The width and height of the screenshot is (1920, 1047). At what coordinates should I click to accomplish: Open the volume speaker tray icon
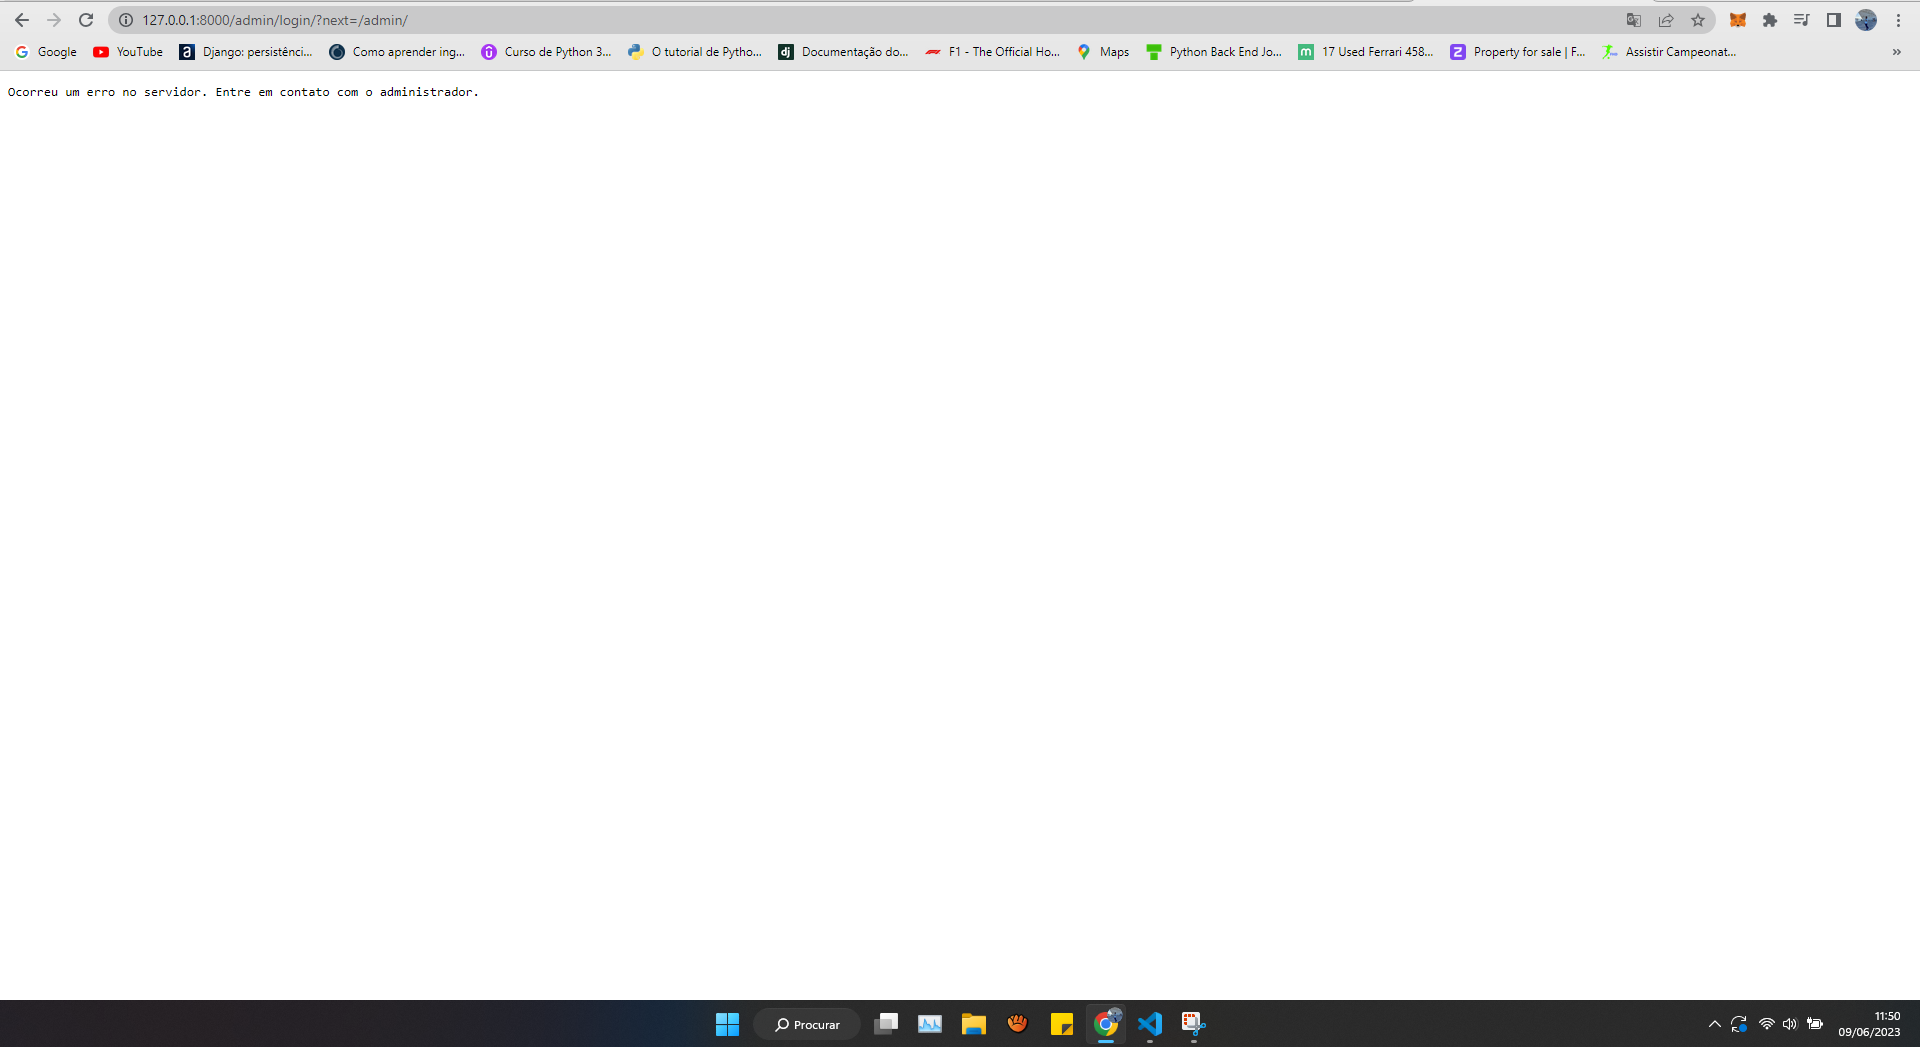pyautogui.click(x=1790, y=1024)
